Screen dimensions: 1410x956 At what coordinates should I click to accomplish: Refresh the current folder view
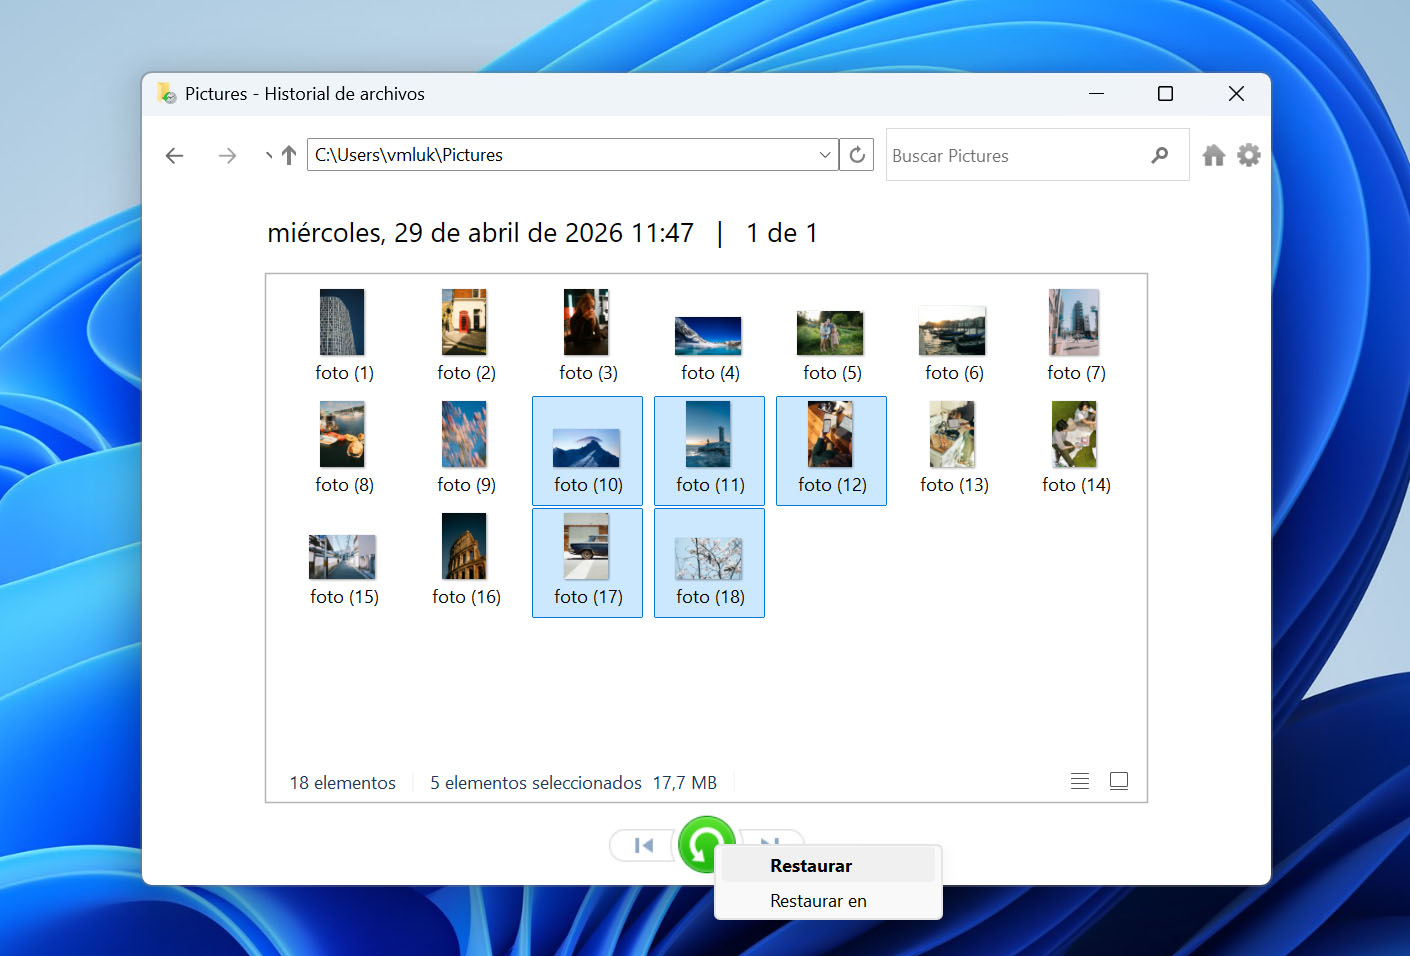point(857,155)
